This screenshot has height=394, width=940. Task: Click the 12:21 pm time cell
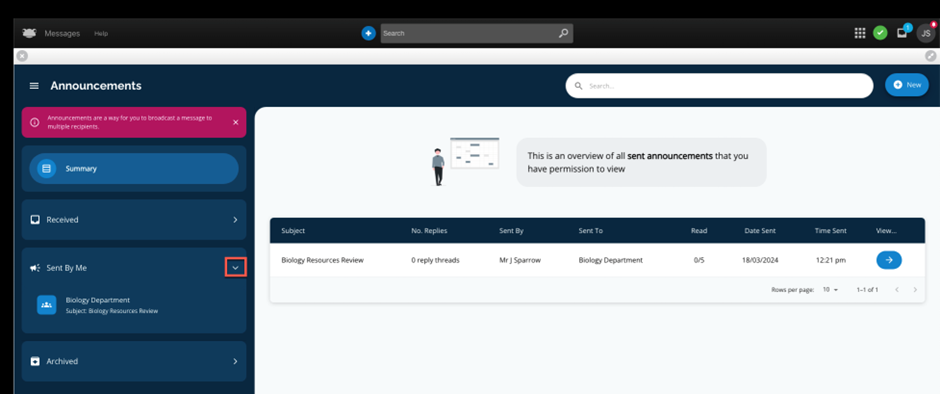(830, 260)
